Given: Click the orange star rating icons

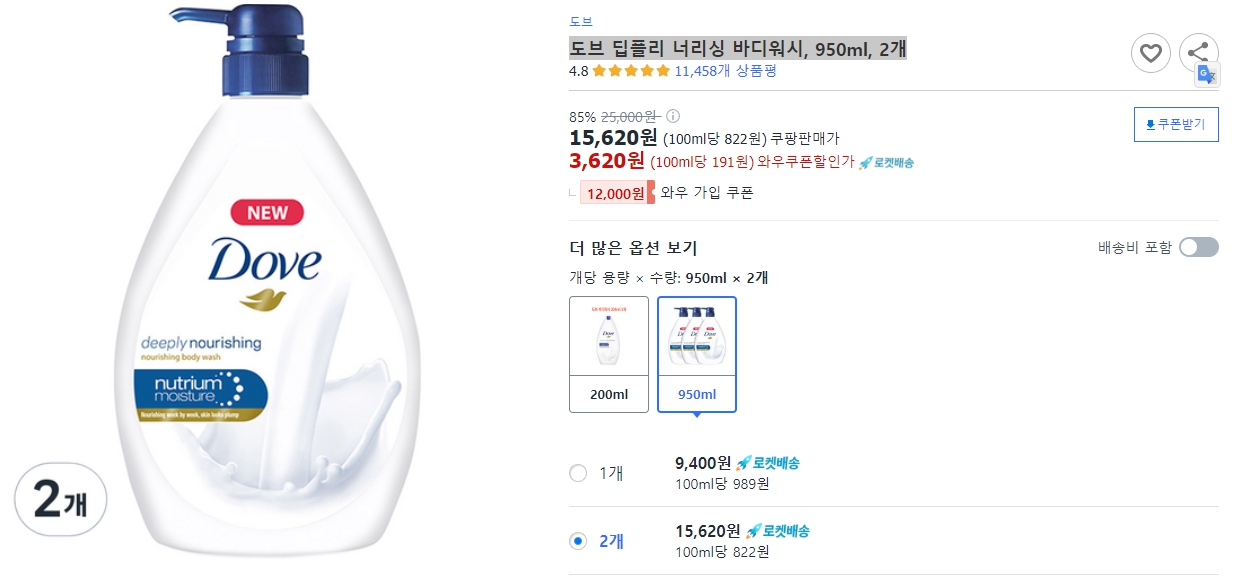Looking at the screenshot, I should (x=630, y=71).
